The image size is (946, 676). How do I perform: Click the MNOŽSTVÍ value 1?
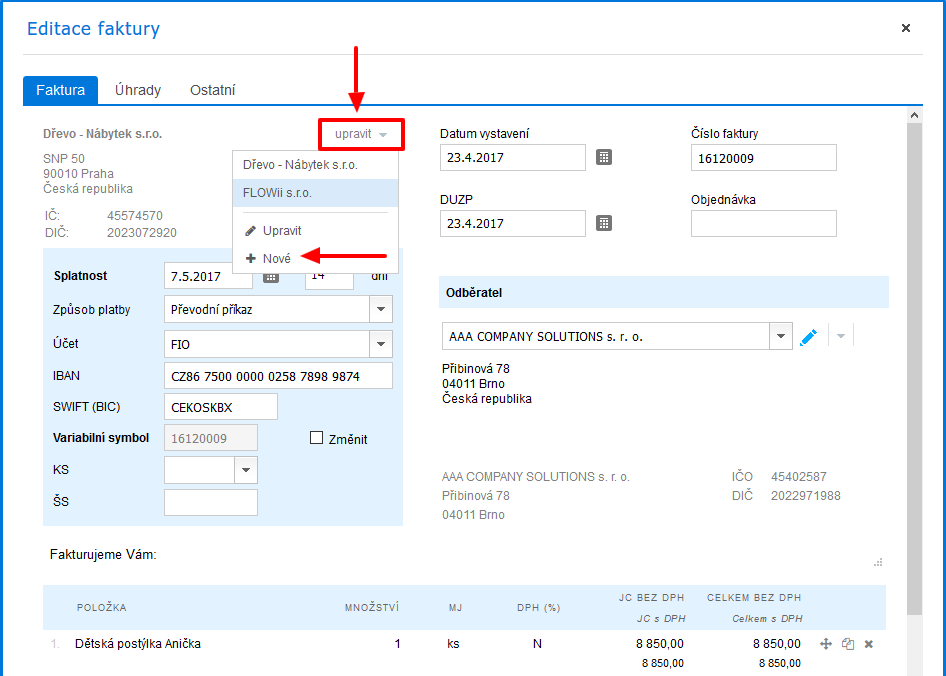[x=398, y=644]
